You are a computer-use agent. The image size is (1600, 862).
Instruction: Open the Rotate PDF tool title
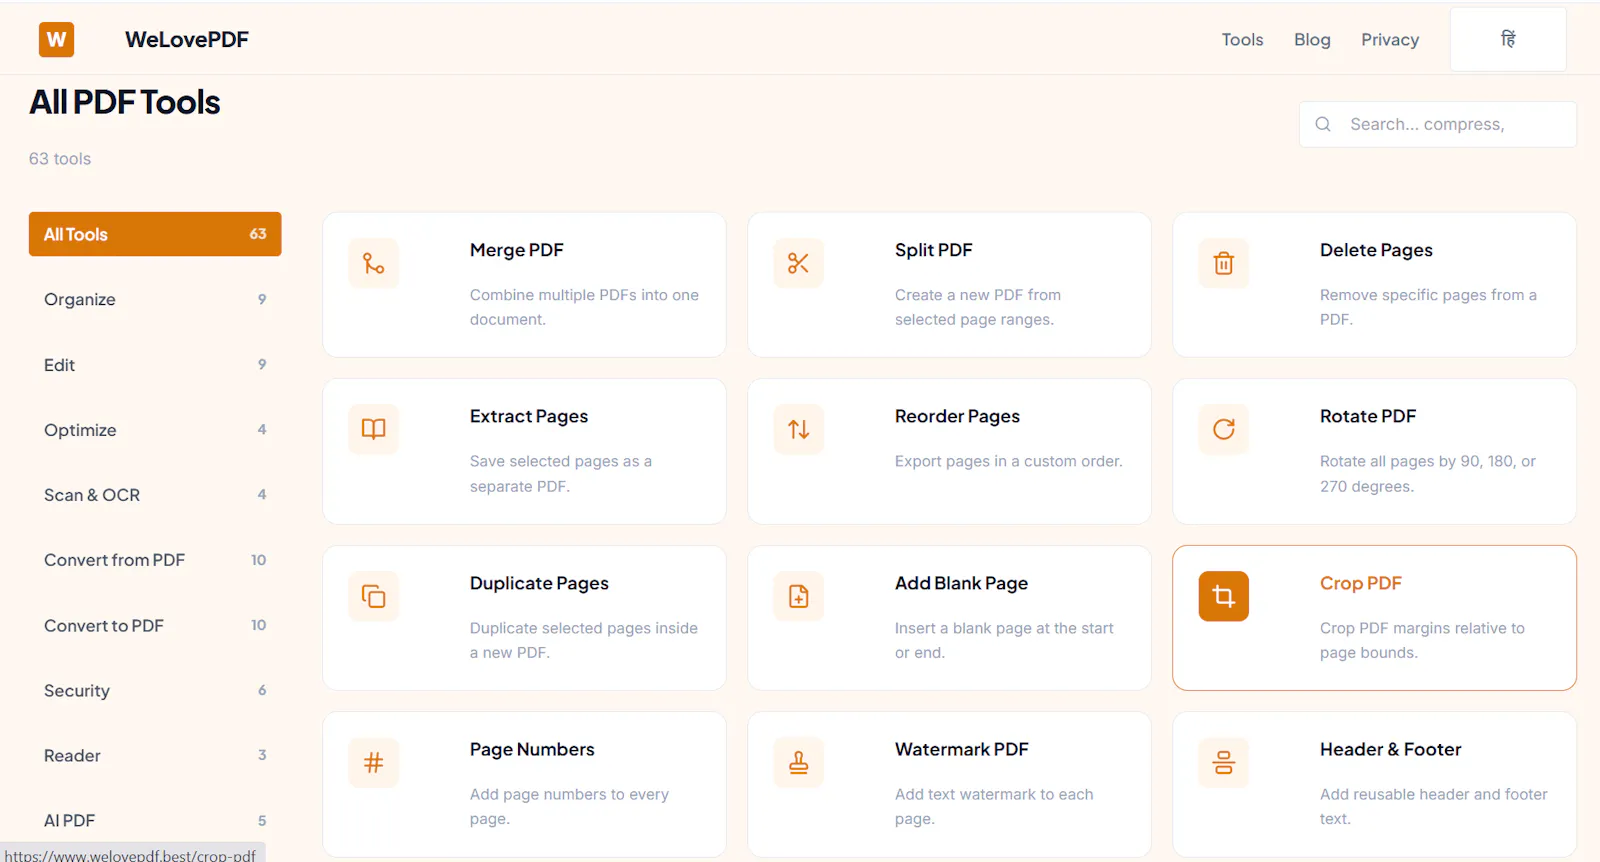coord(1368,416)
